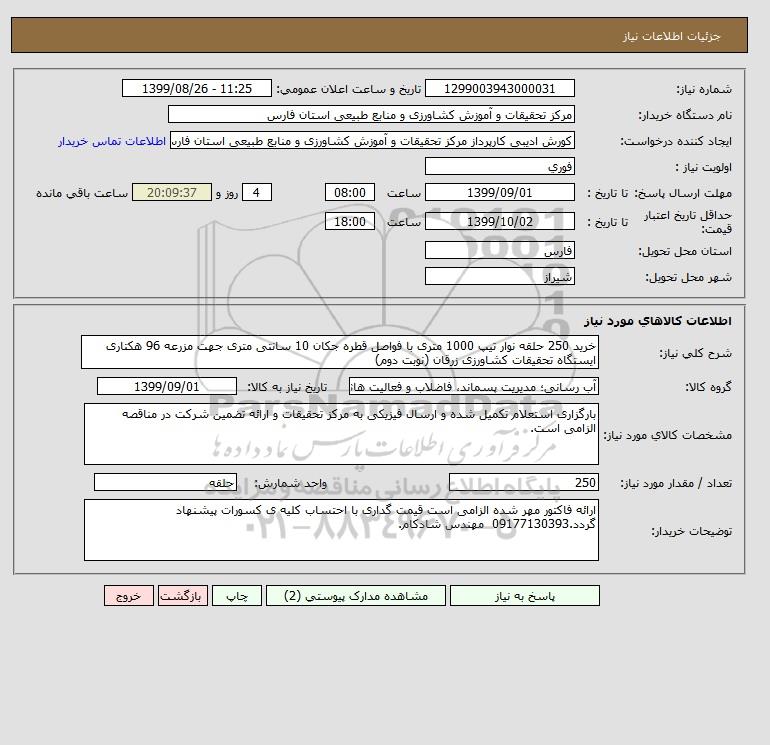This screenshot has width=770, height=745.
Task: Click the buyer organization name field
Action: (x=371, y=114)
